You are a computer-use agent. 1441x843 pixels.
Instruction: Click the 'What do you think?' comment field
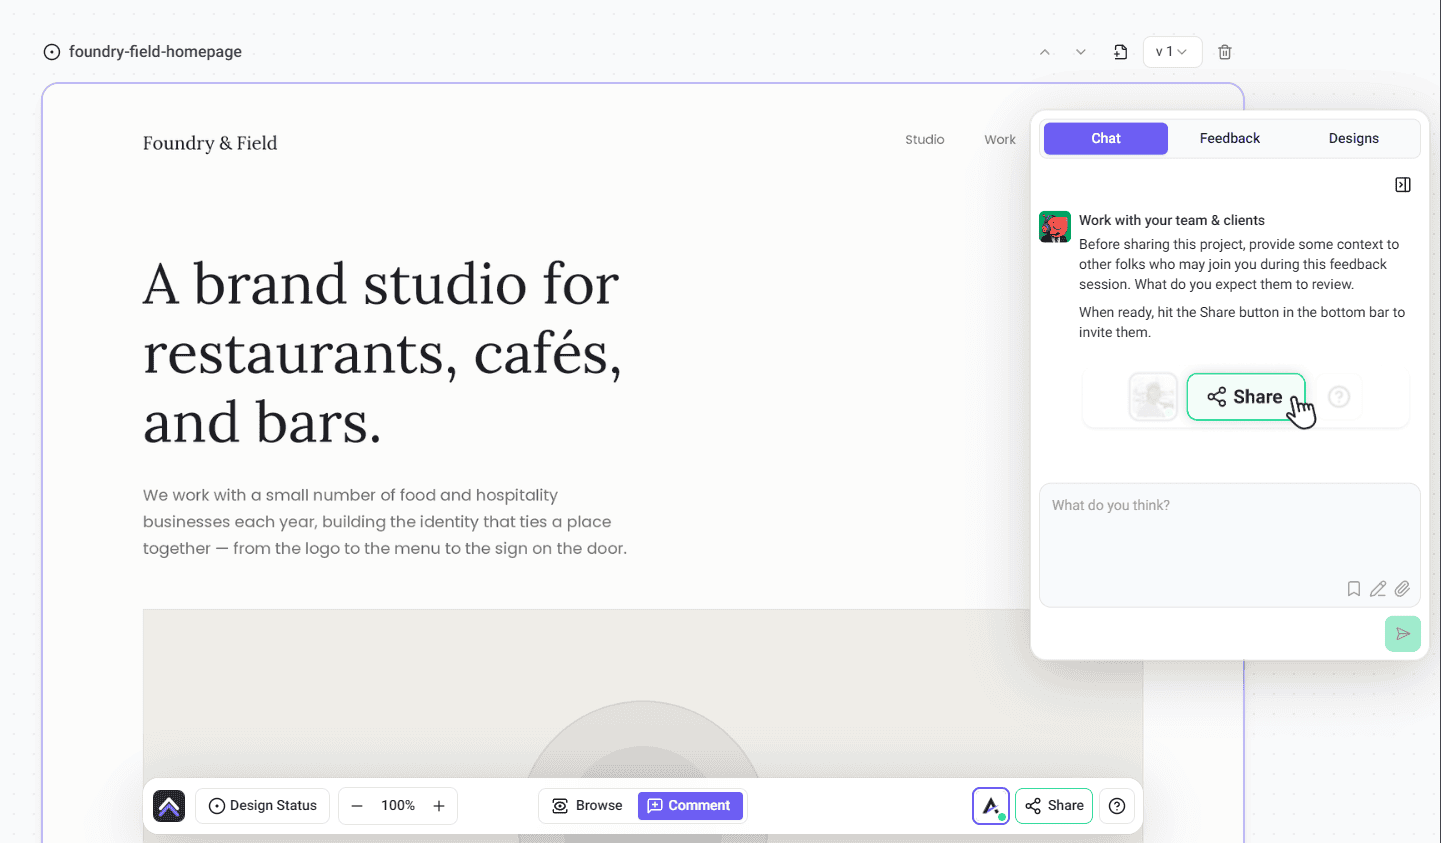click(1230, 545)
